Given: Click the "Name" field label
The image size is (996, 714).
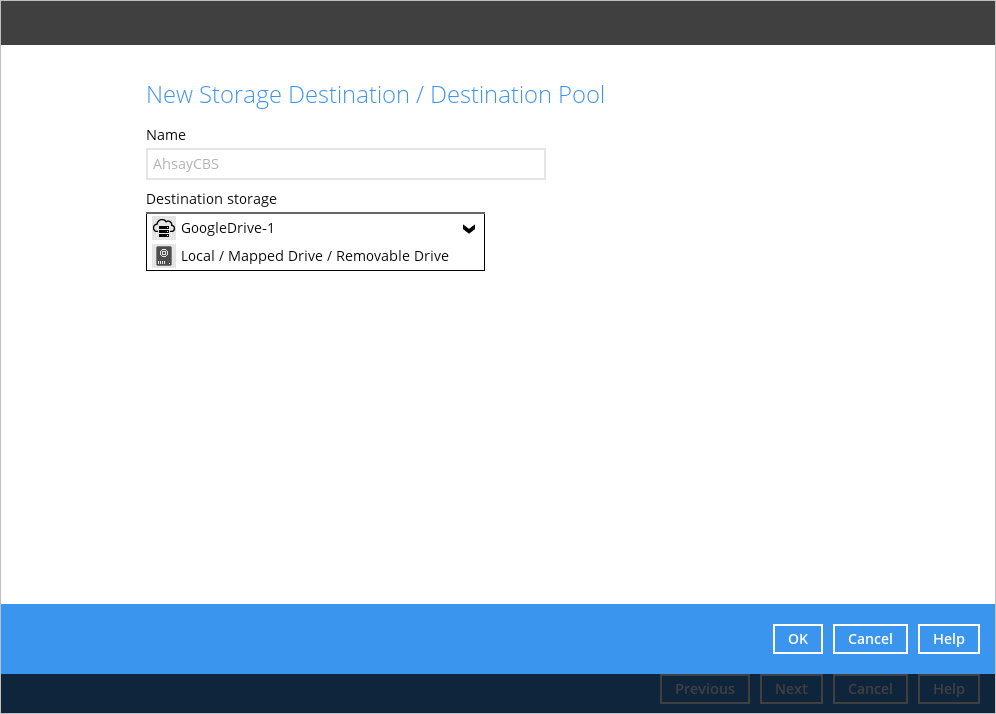Looking at the screenshot, I should 166,135.
